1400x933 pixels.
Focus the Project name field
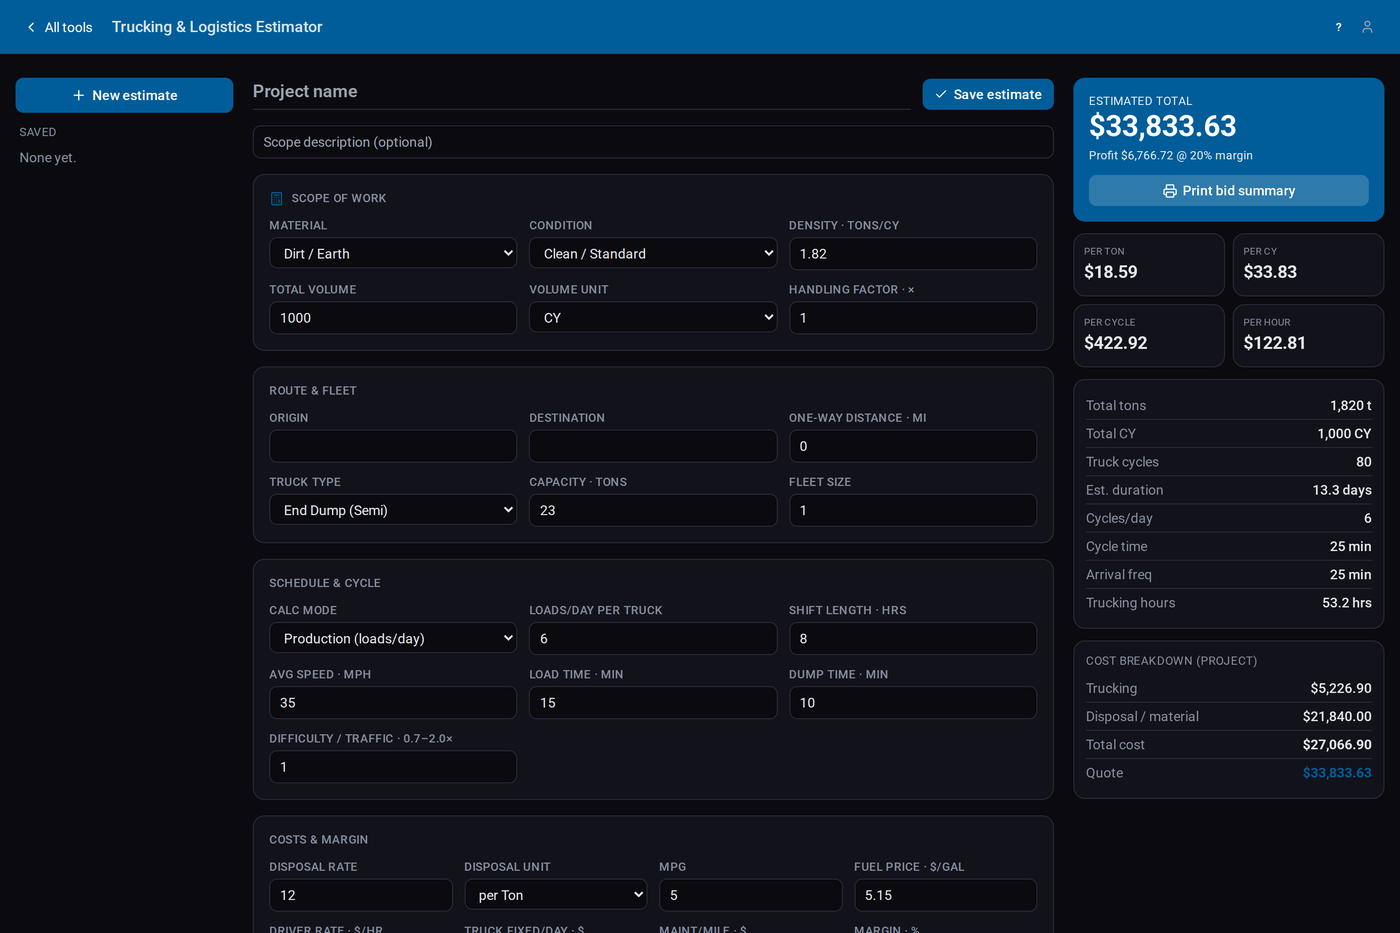(581, 92)
